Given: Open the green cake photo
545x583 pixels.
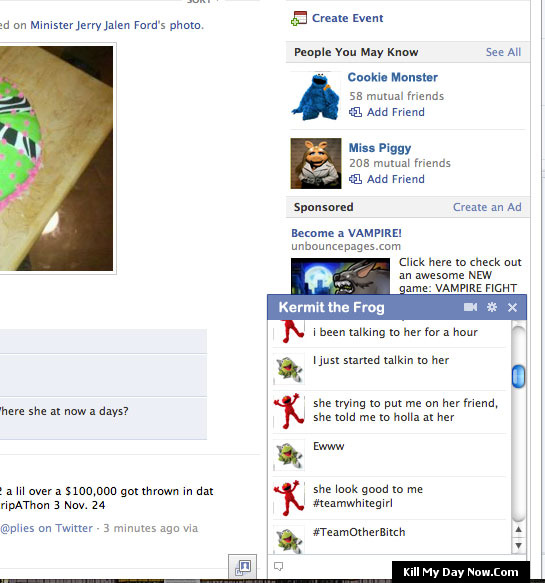Looking at the screenshot, I should (x=57, y=158).
